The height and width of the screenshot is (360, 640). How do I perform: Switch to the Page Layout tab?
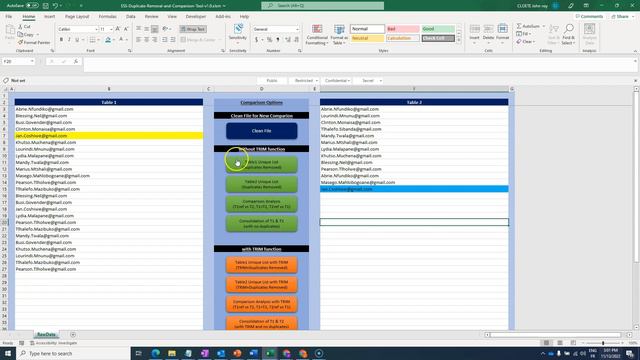coord(77,16)
